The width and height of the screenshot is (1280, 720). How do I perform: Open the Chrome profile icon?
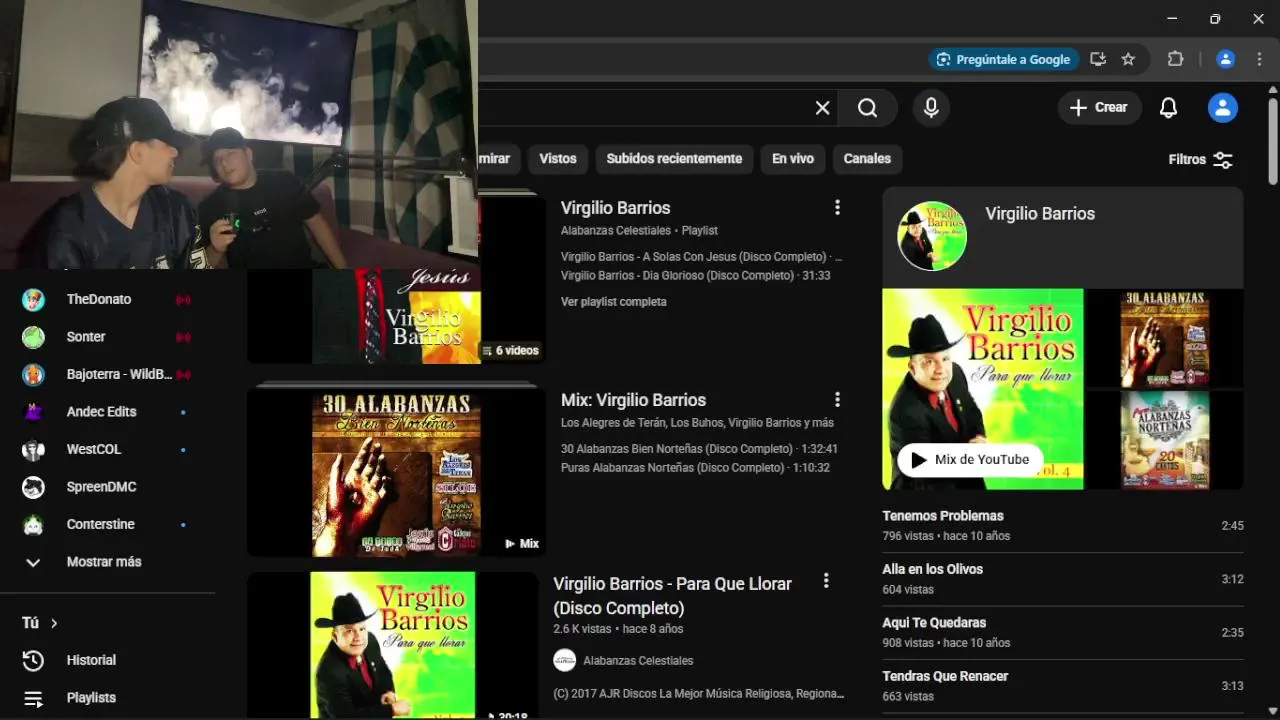pos(1225,59)
